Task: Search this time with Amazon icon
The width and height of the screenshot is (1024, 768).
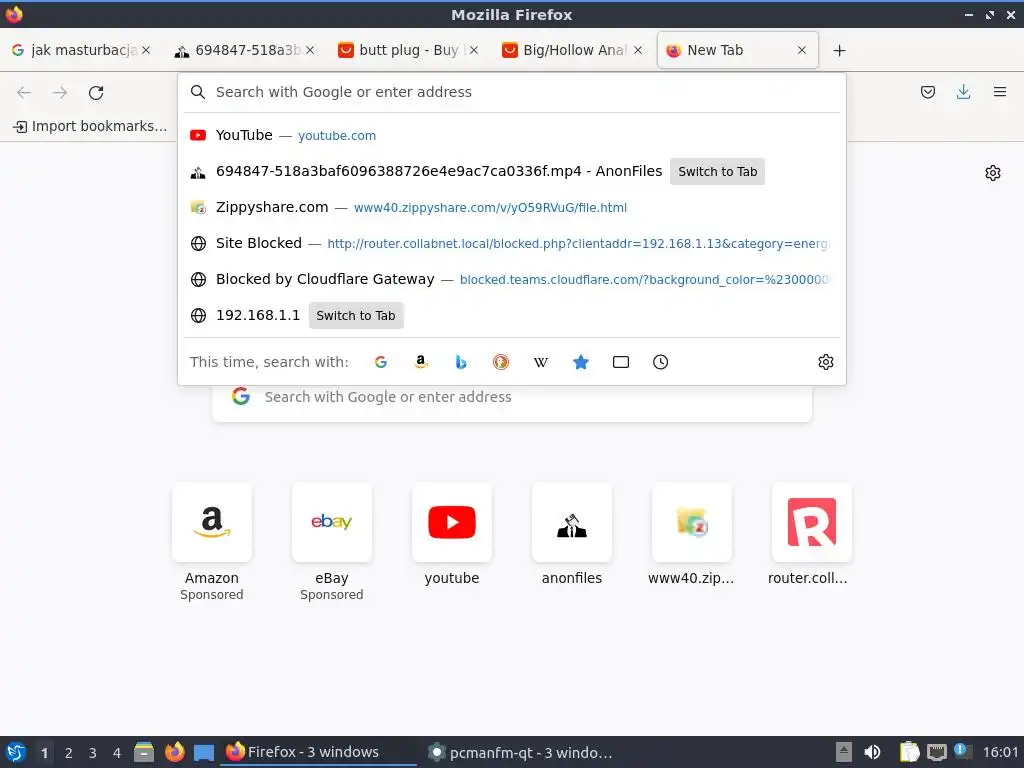Action: pos(421,362)
